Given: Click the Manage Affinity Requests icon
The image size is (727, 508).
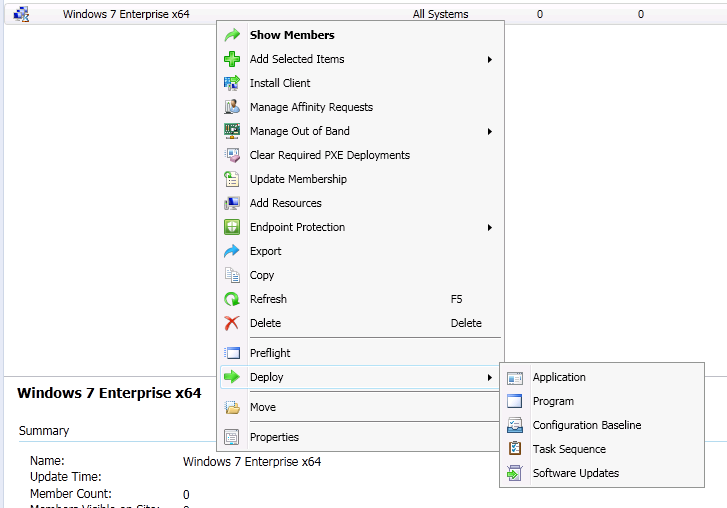Looking at the screenshot, I should tap(232, 107).
